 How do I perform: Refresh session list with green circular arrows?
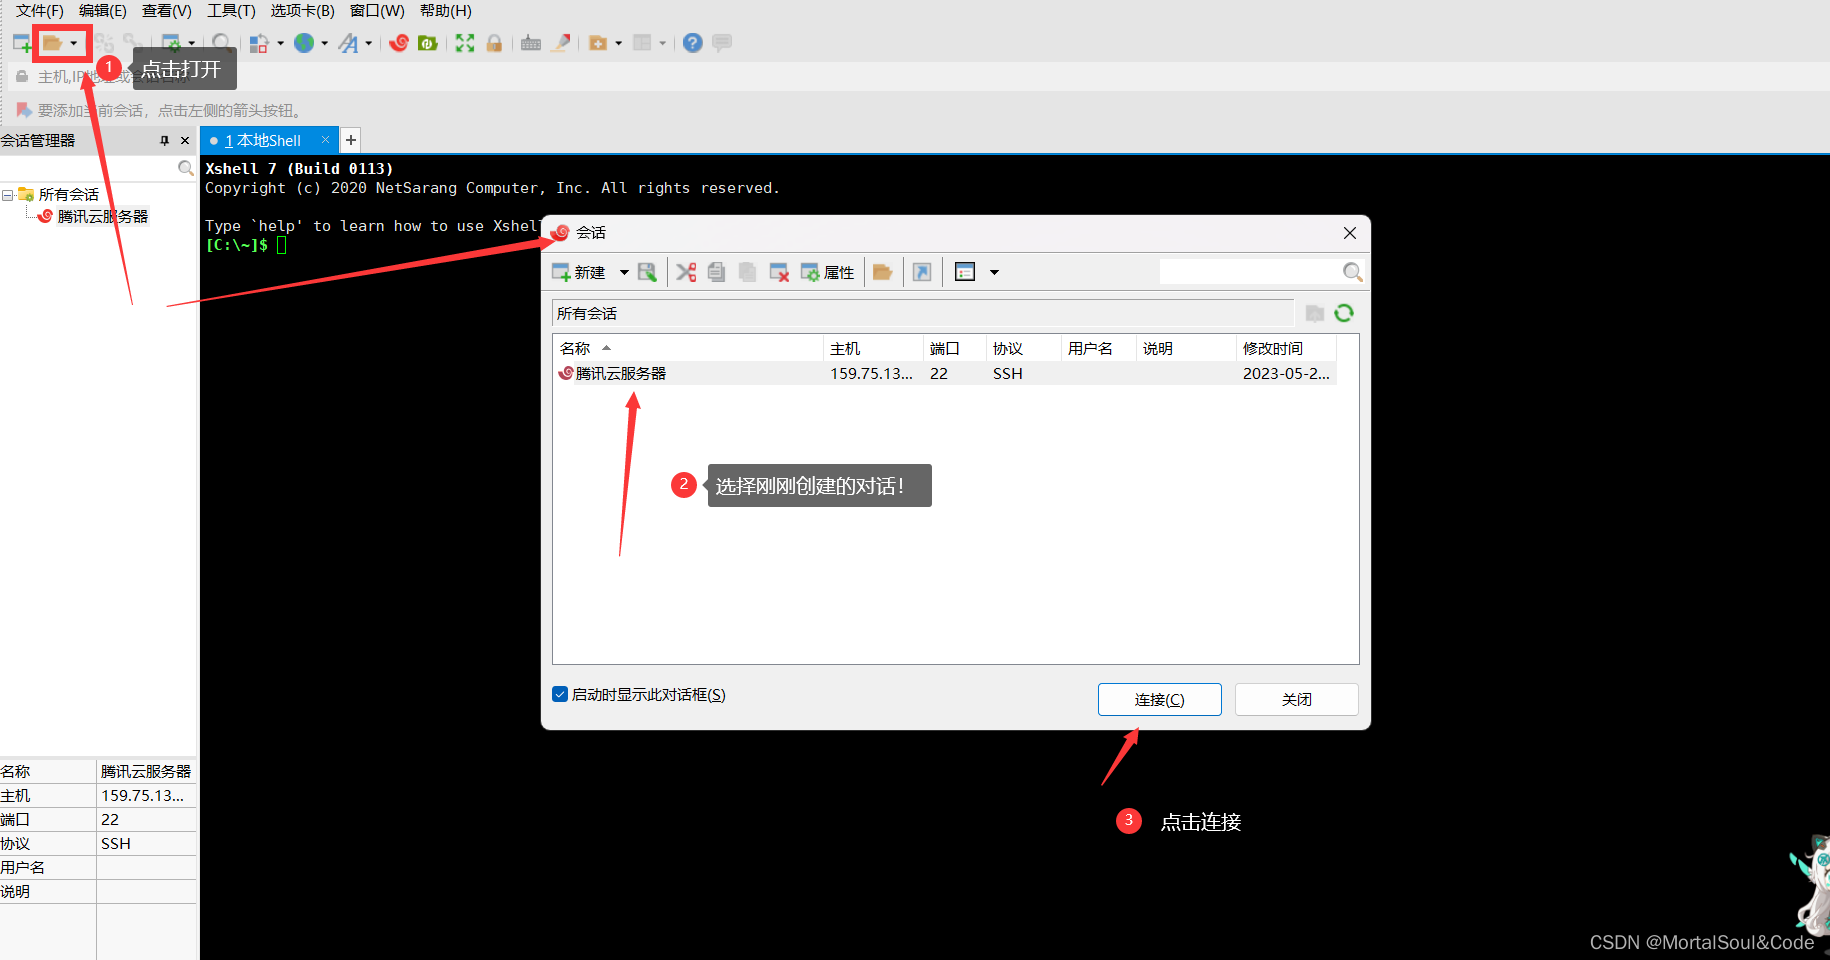(1344, 314)
